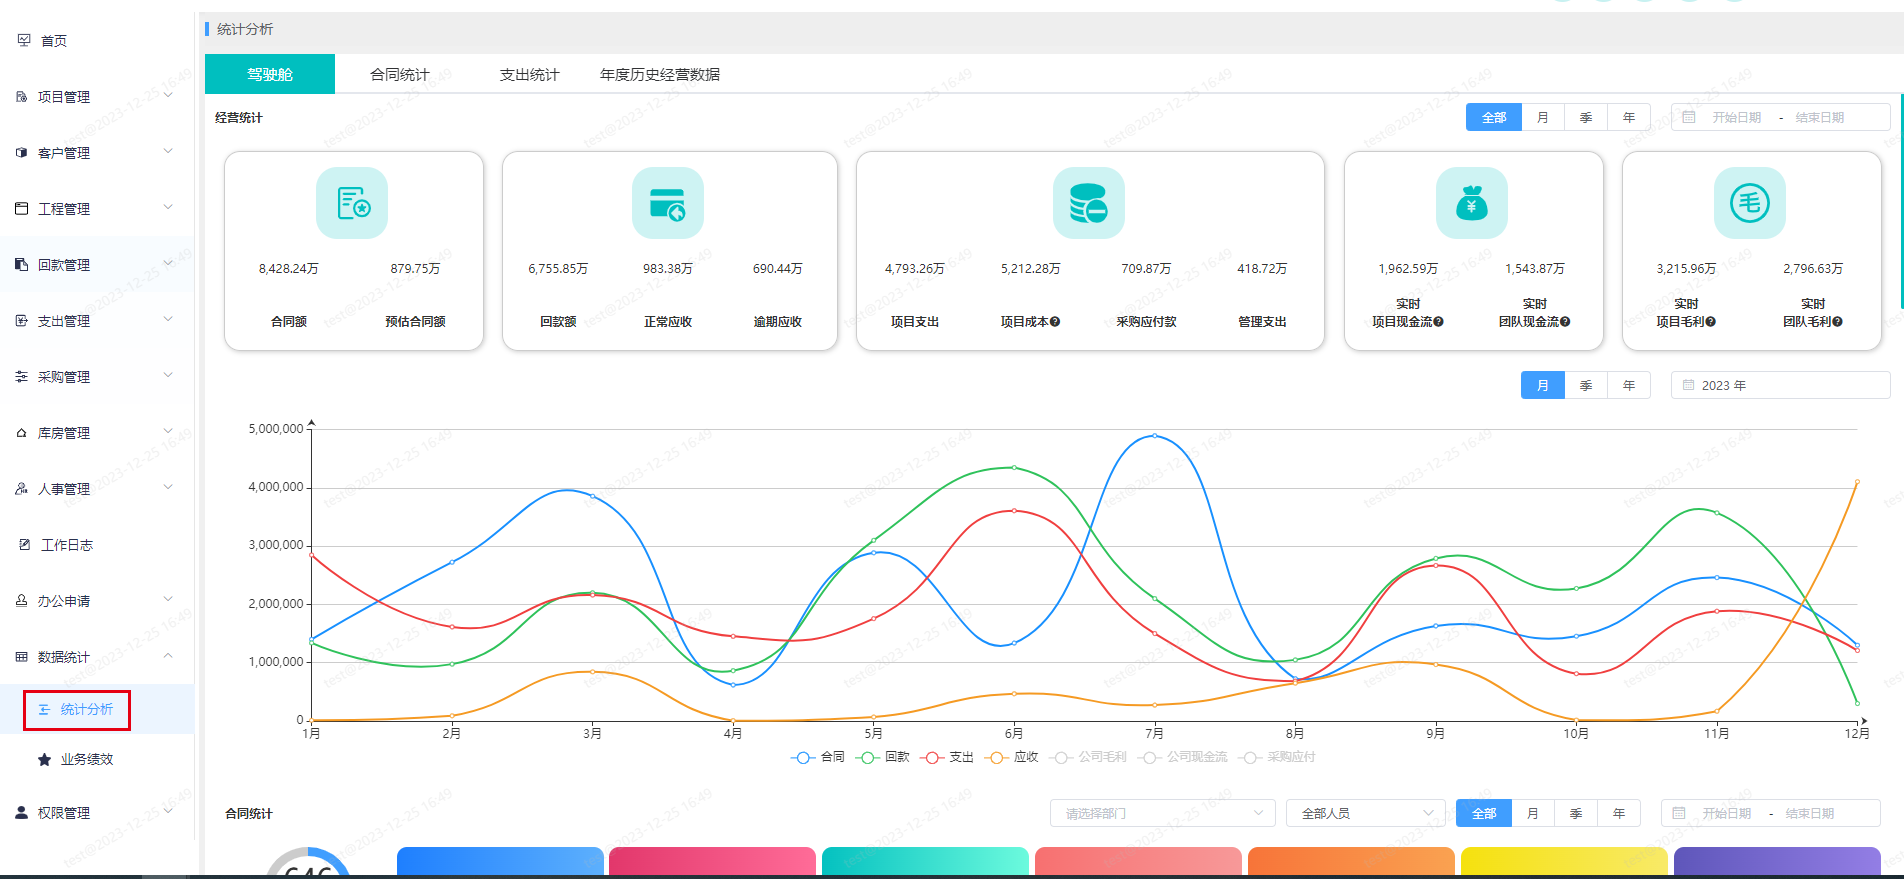
Task: Collapse the 数据统计 menu
Action: pyautogui.click(x=168, y=656)
